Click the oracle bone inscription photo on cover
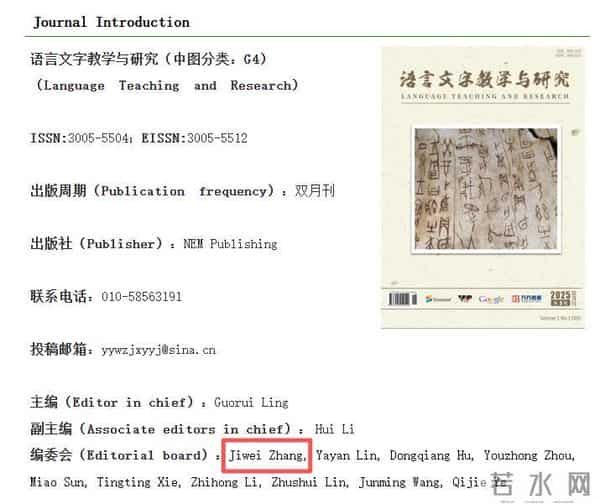This screenshot has height=504, width=600. (x=486, y=189)
